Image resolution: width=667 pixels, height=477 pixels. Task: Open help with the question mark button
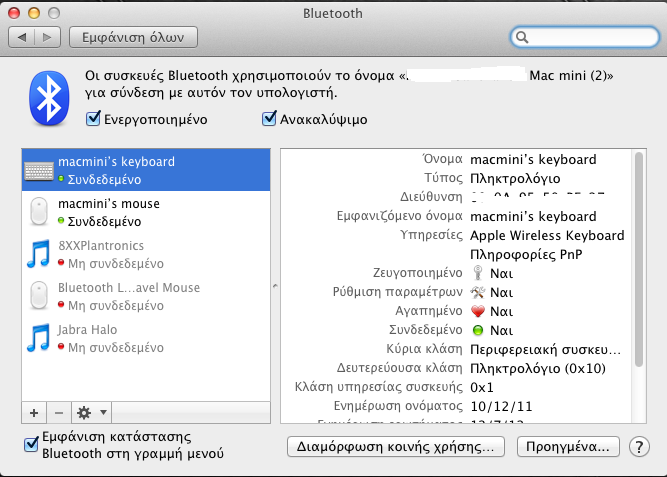[639, 447]
